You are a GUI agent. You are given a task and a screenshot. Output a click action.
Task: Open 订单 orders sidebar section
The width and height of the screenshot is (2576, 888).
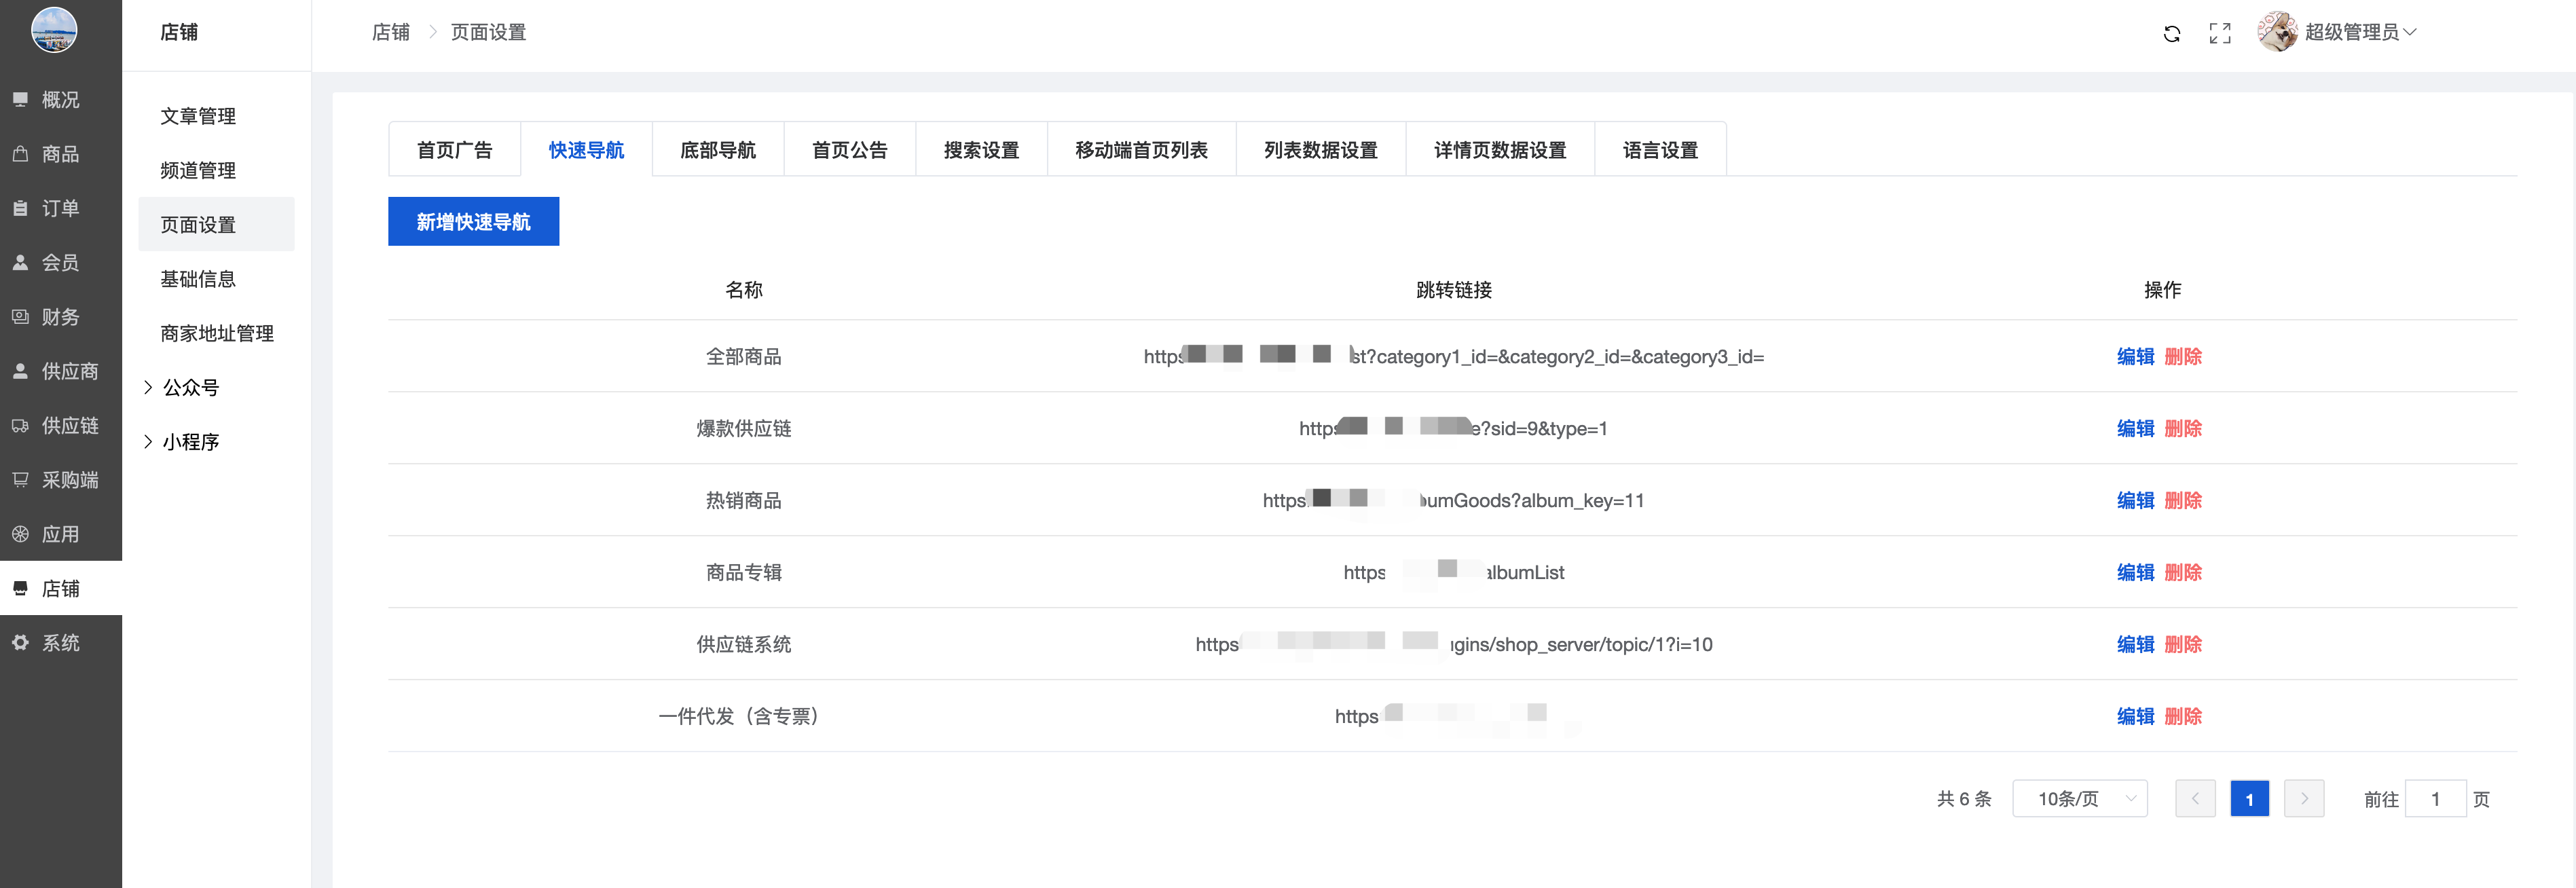[60, 208]
